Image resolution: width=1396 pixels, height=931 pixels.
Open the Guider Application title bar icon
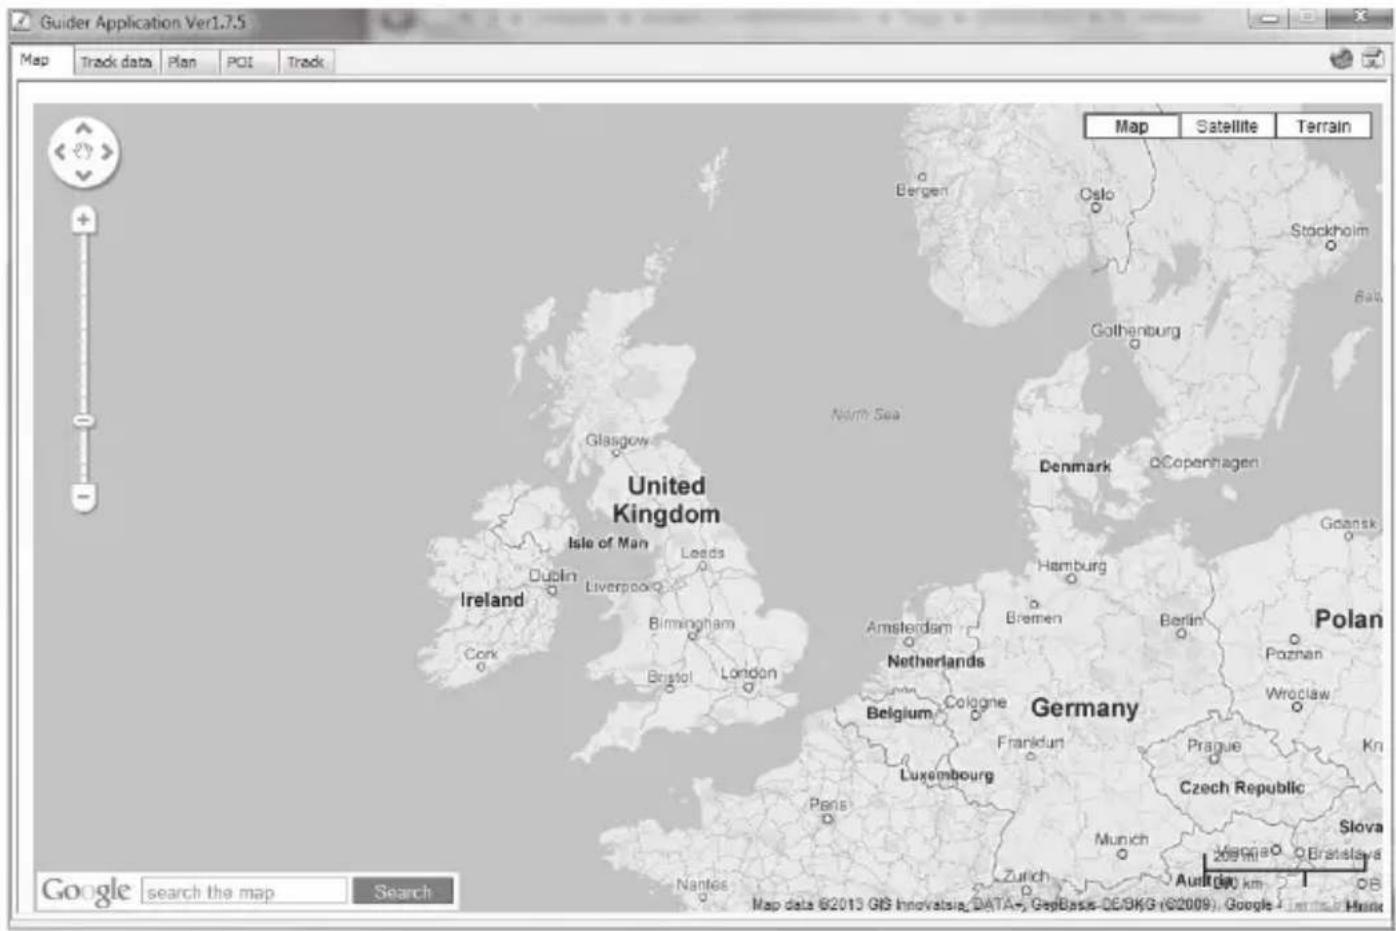point(22,22)
